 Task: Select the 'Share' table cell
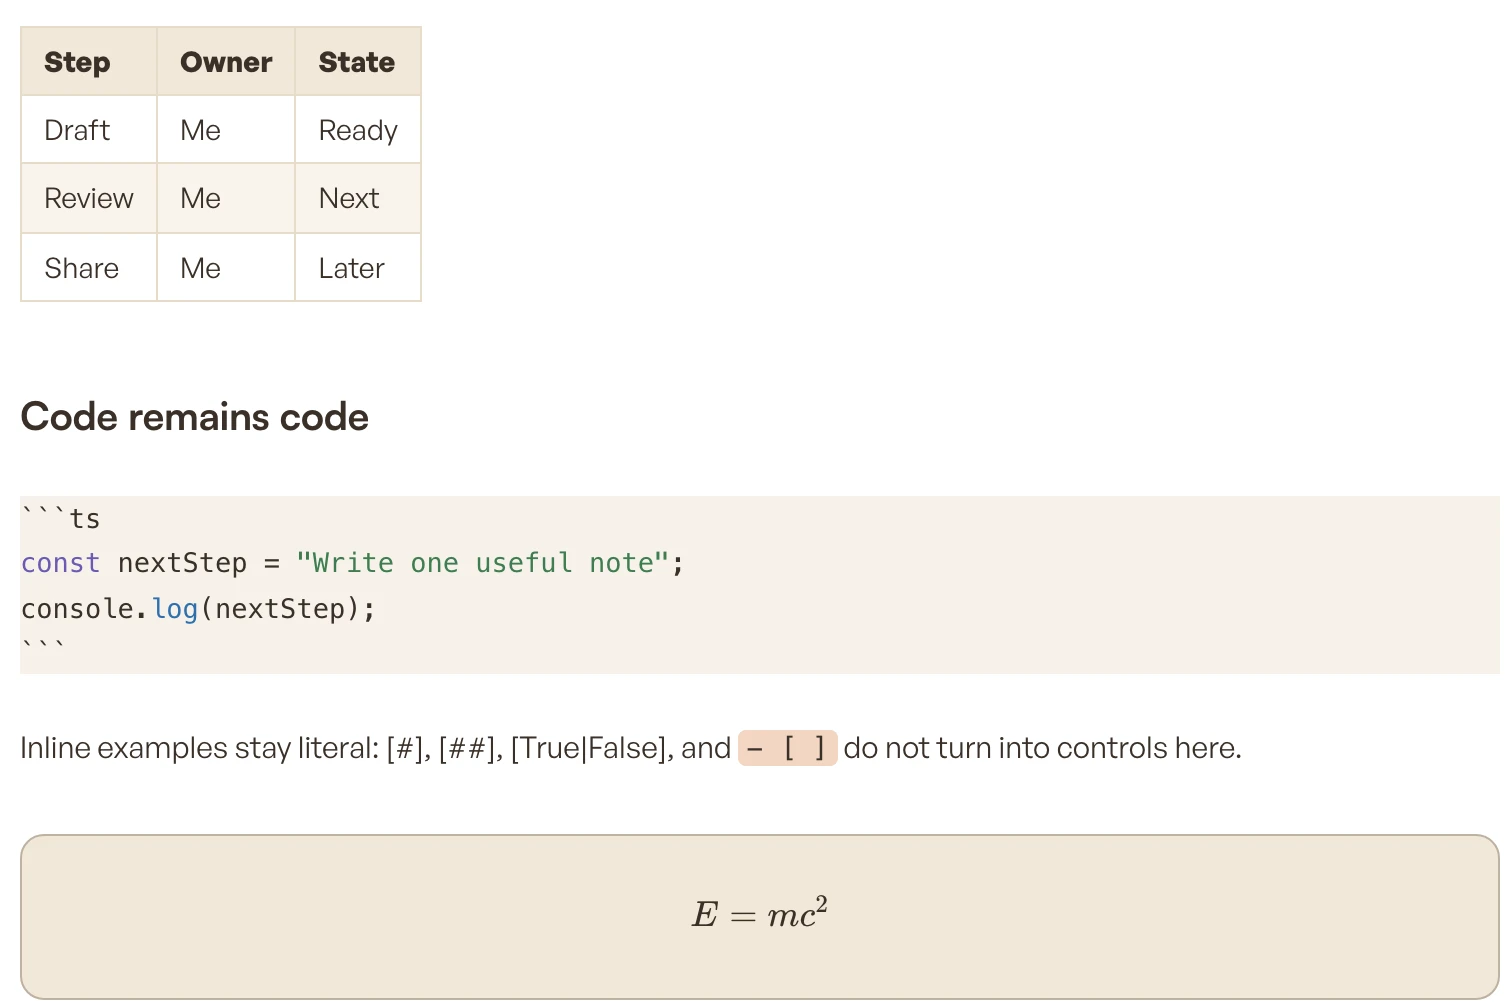click(x=89, y=267)
